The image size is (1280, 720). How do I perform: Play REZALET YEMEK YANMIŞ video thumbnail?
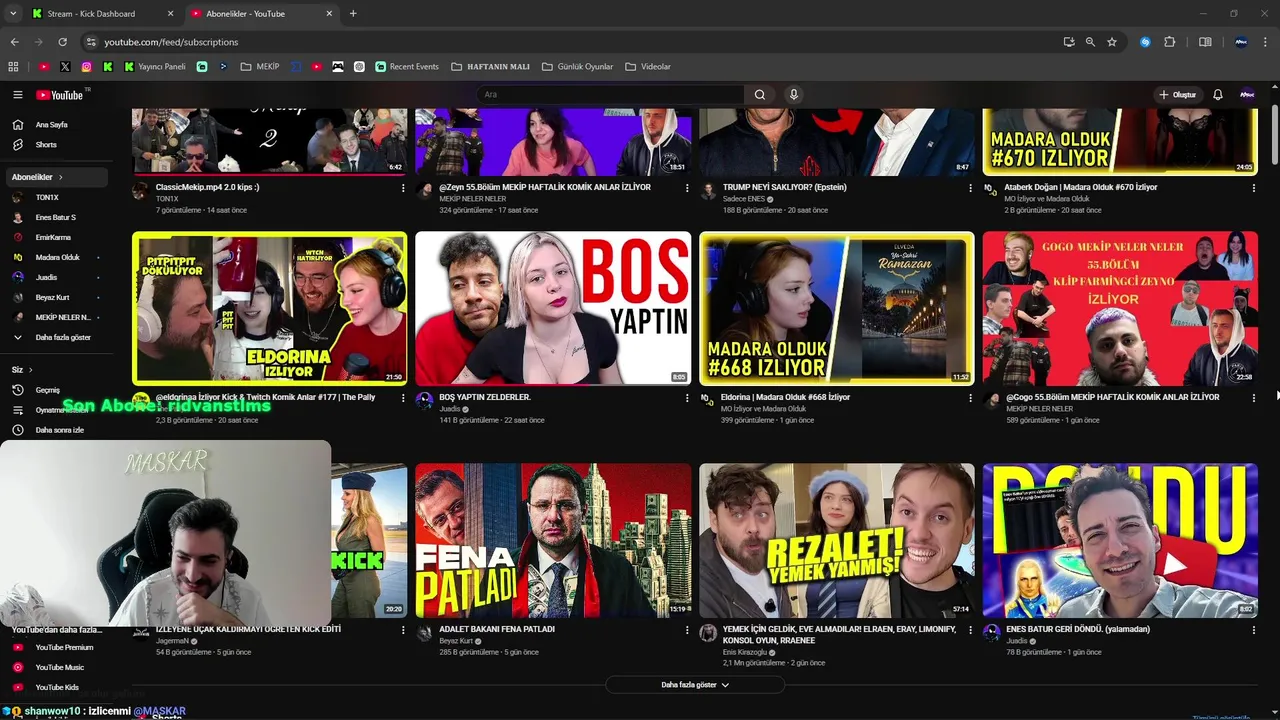pos(837,541)
